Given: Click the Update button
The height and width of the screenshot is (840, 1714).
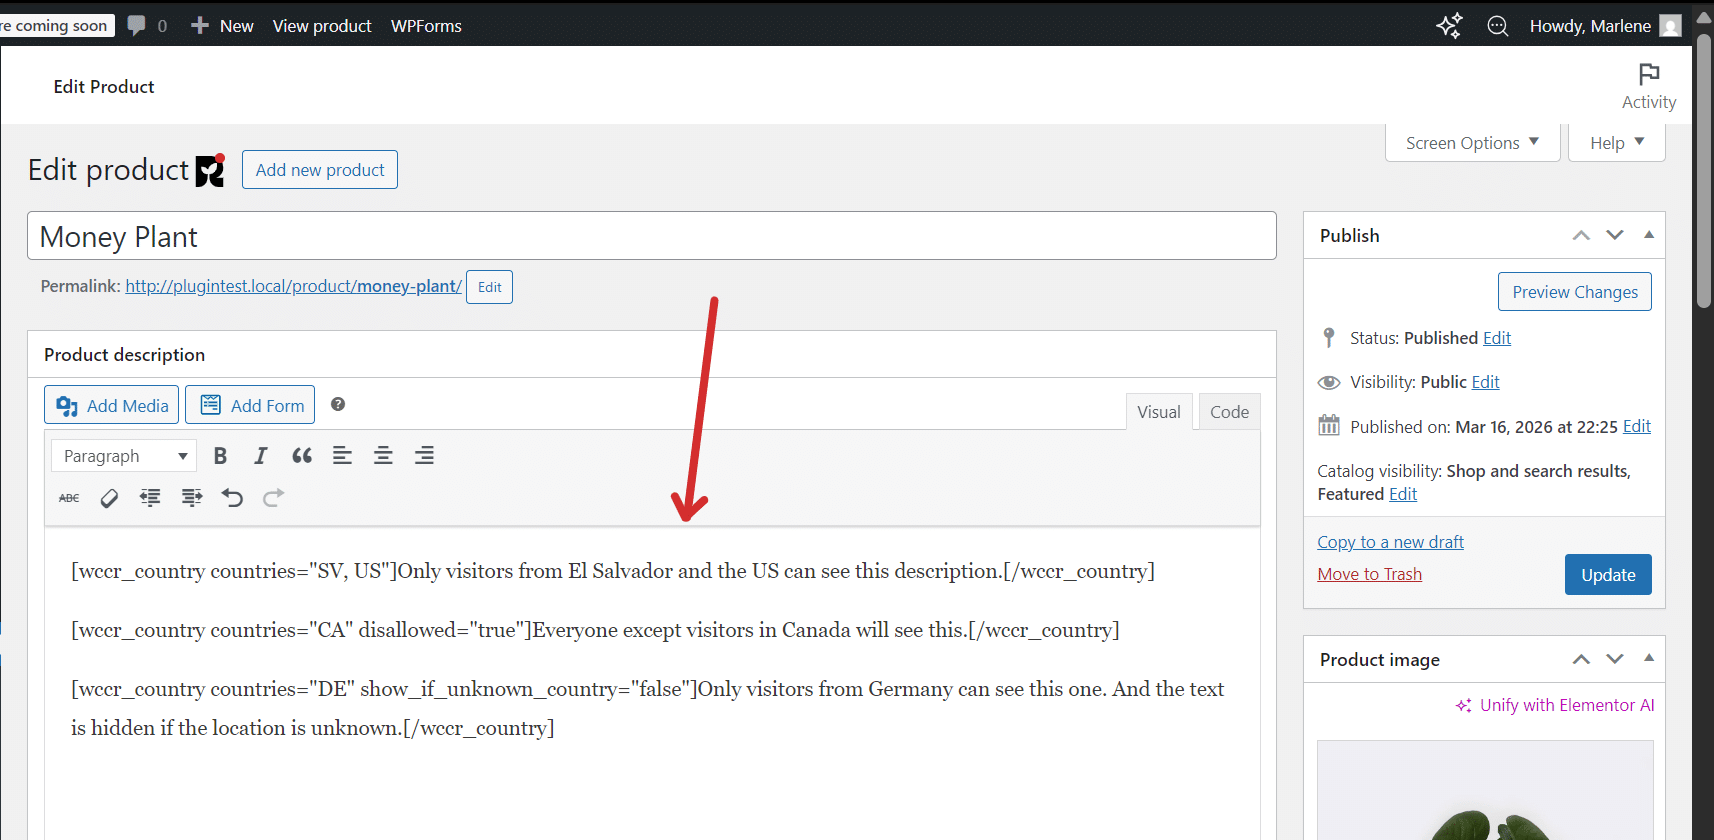Looking at the screenshot, I should pyautogui.click(x=1607, y=575).
